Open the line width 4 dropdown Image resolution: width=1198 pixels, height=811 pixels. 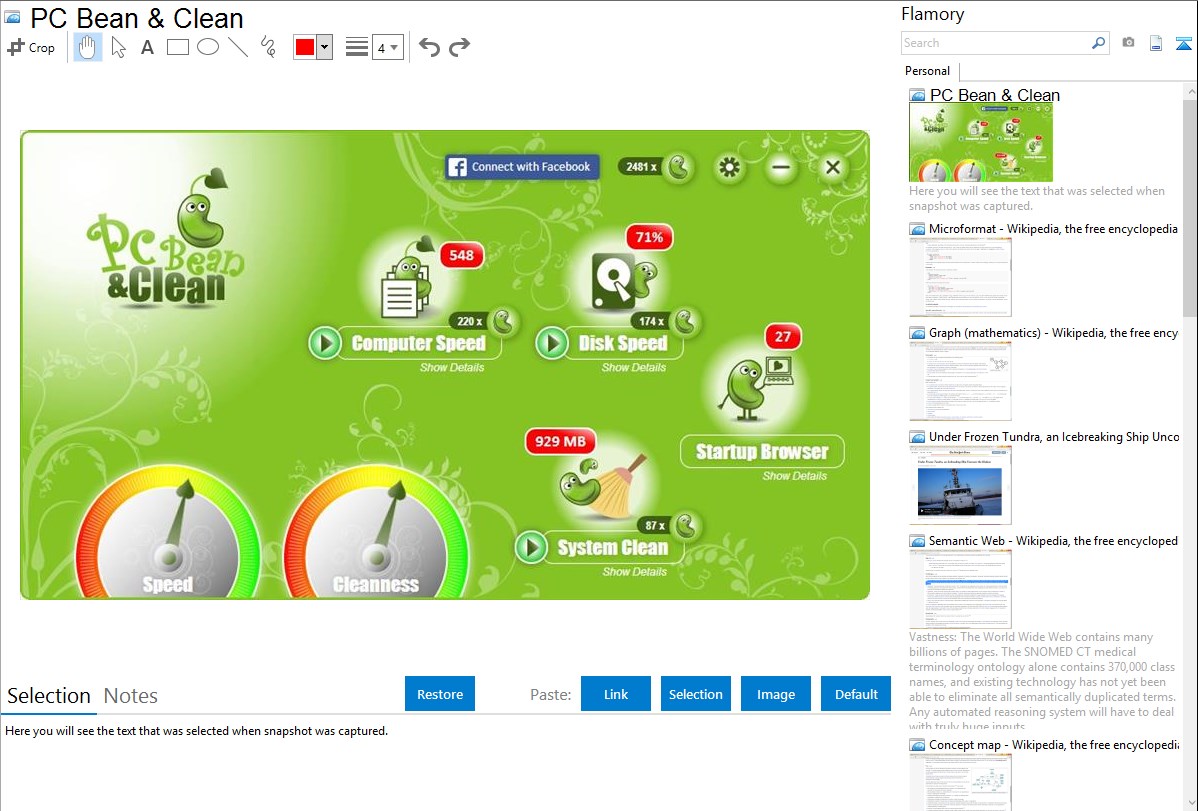(388, 47)
